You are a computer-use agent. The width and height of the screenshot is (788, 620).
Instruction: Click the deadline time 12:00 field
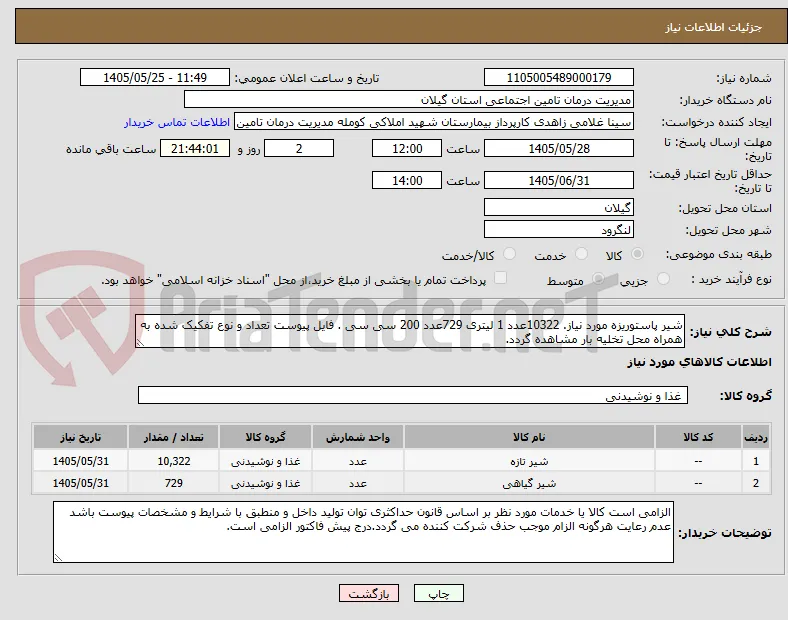pyautogui.click(x=407, y=149)
